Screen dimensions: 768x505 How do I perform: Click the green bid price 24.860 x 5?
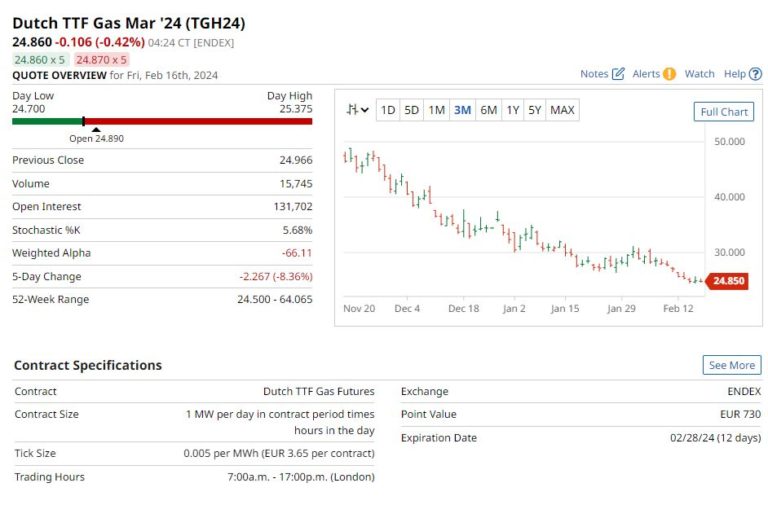(40, 60)
